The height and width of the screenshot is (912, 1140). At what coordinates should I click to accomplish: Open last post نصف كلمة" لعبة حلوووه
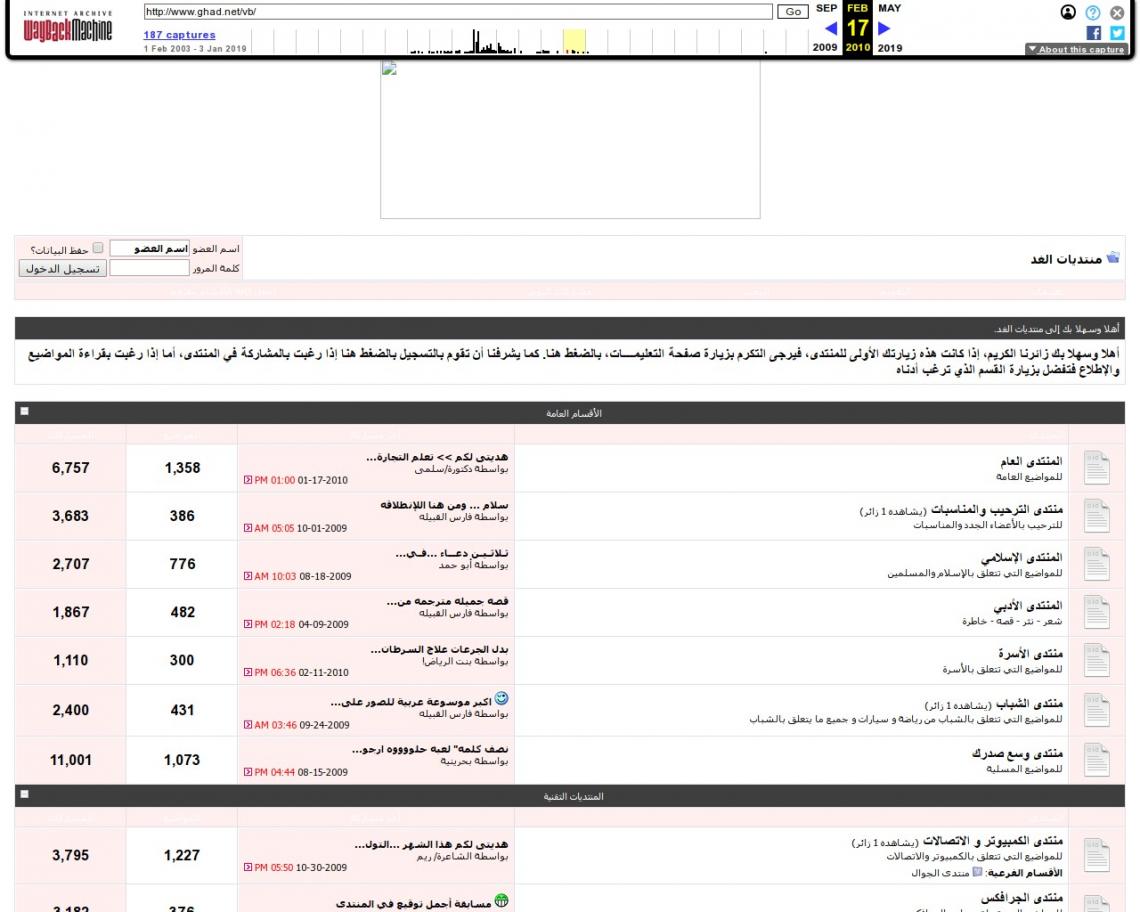click(430, 748)
